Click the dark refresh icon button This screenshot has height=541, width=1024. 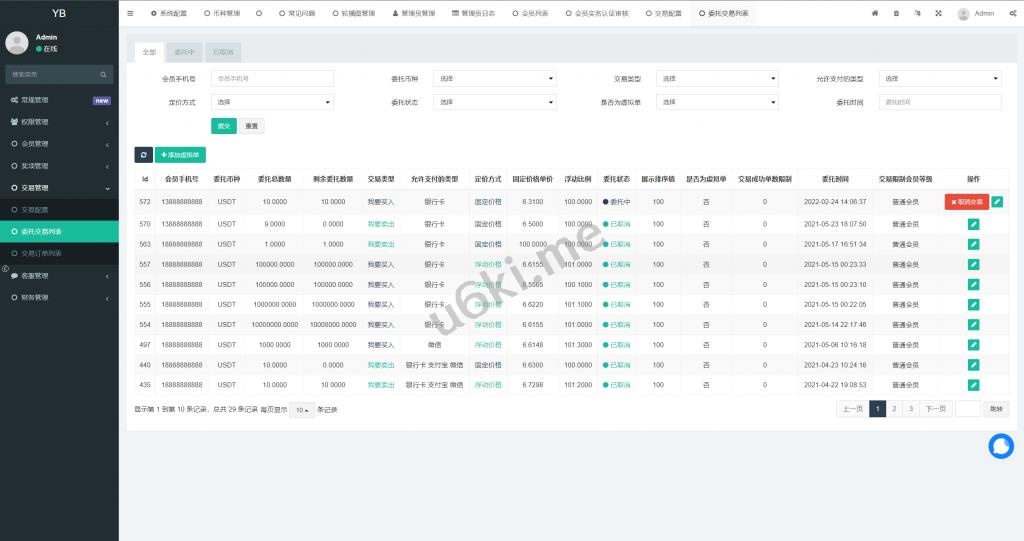[143, 155]
